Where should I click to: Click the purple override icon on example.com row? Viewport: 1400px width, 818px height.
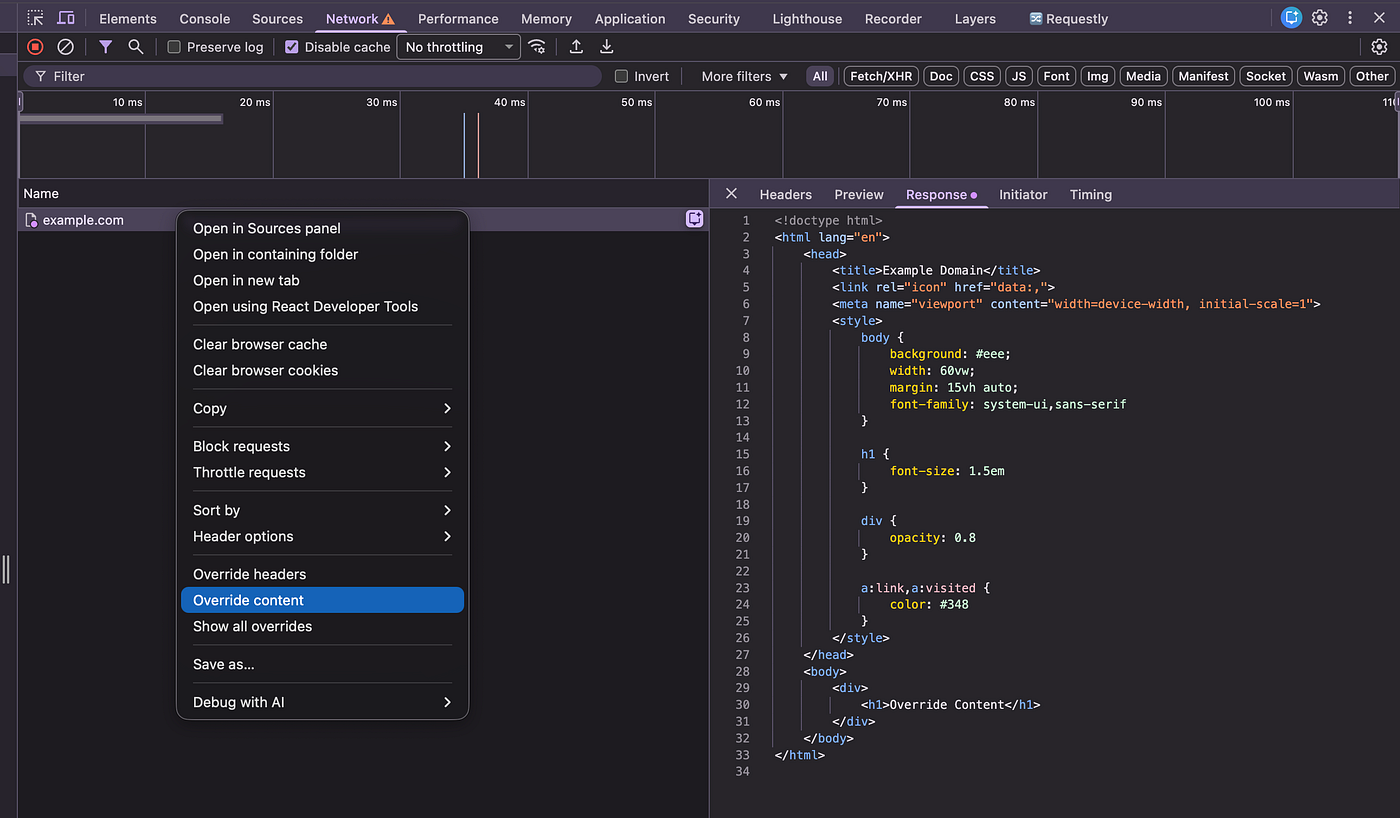[x=695, y=219]
